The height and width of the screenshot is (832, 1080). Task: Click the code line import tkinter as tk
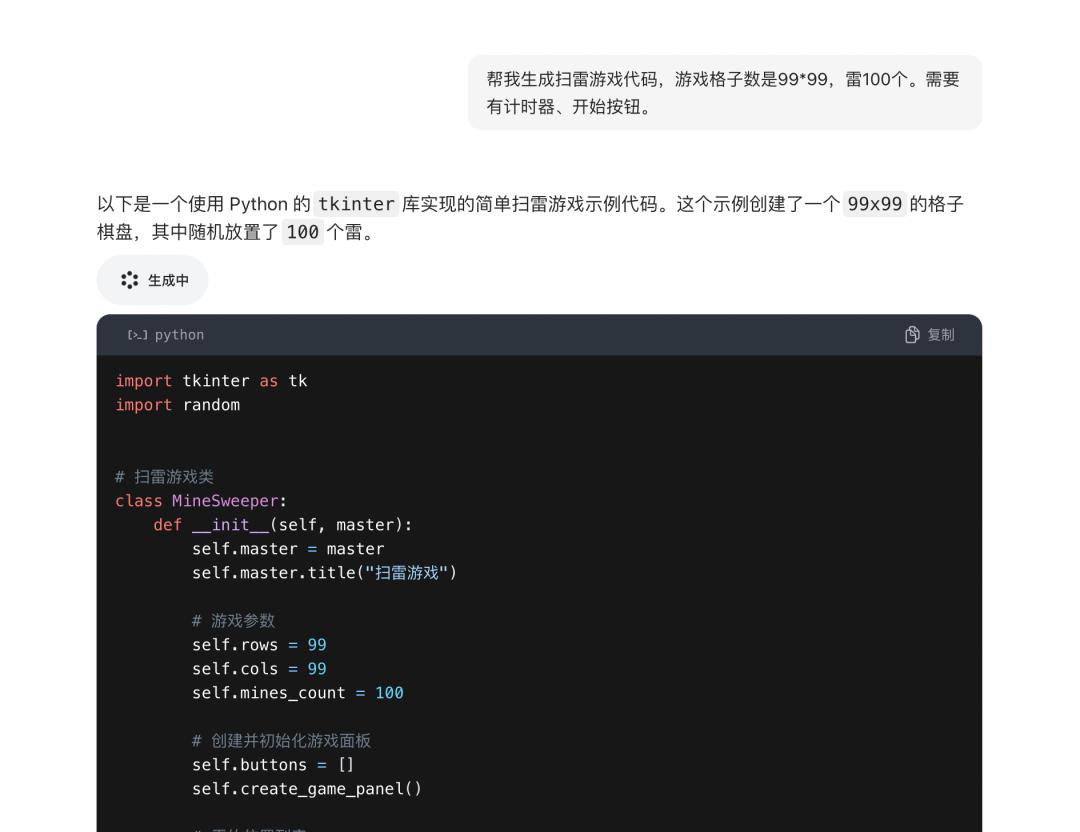pos(211,381)
